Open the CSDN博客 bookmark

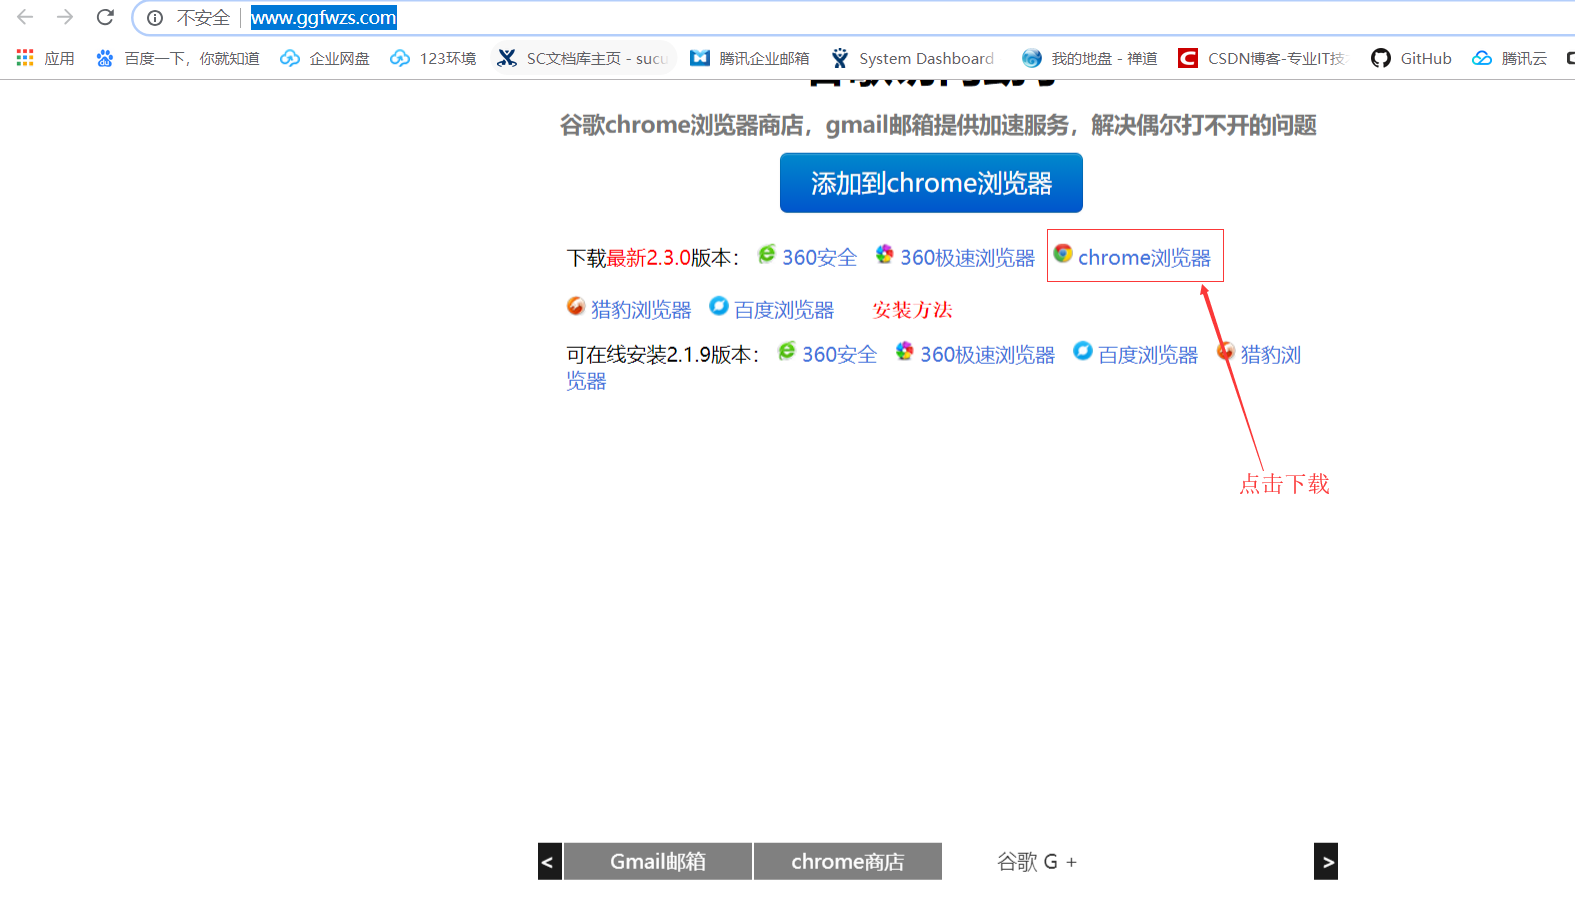point(1262,58)
